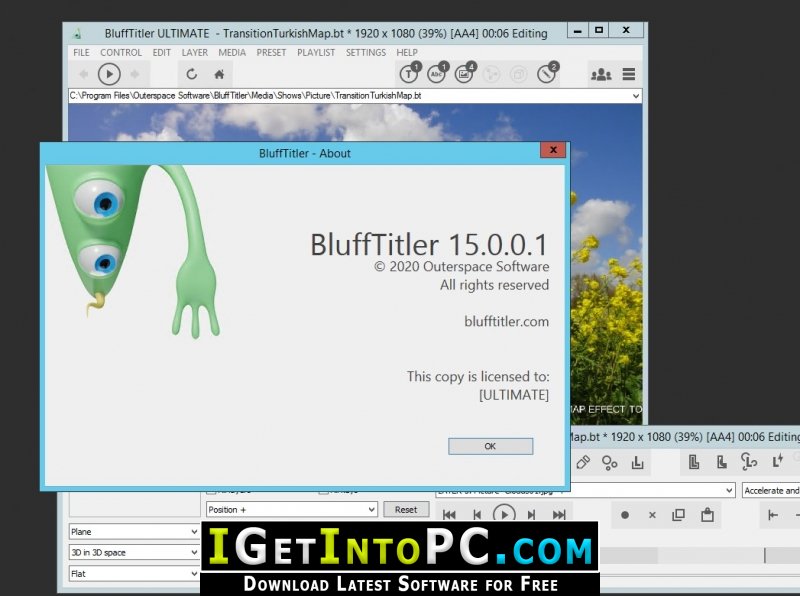Viewport: 800px width, 596px height.
Task: Open the LAYER menu
Action: (x=194, y=53)
